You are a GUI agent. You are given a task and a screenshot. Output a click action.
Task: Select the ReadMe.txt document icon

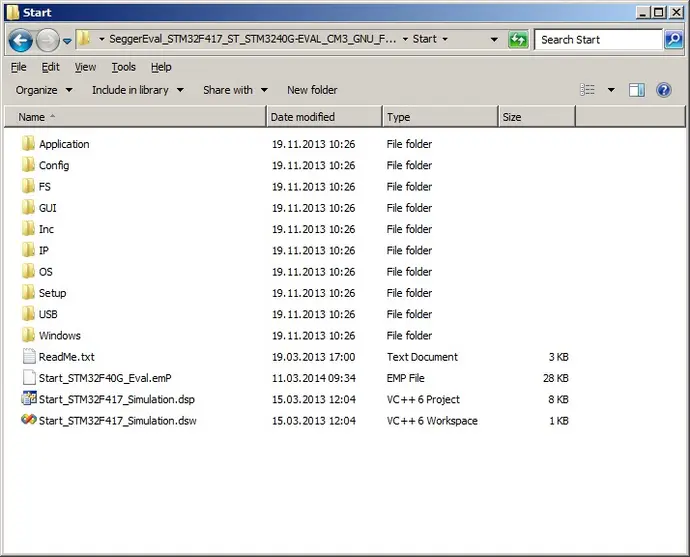pos(28,357)
